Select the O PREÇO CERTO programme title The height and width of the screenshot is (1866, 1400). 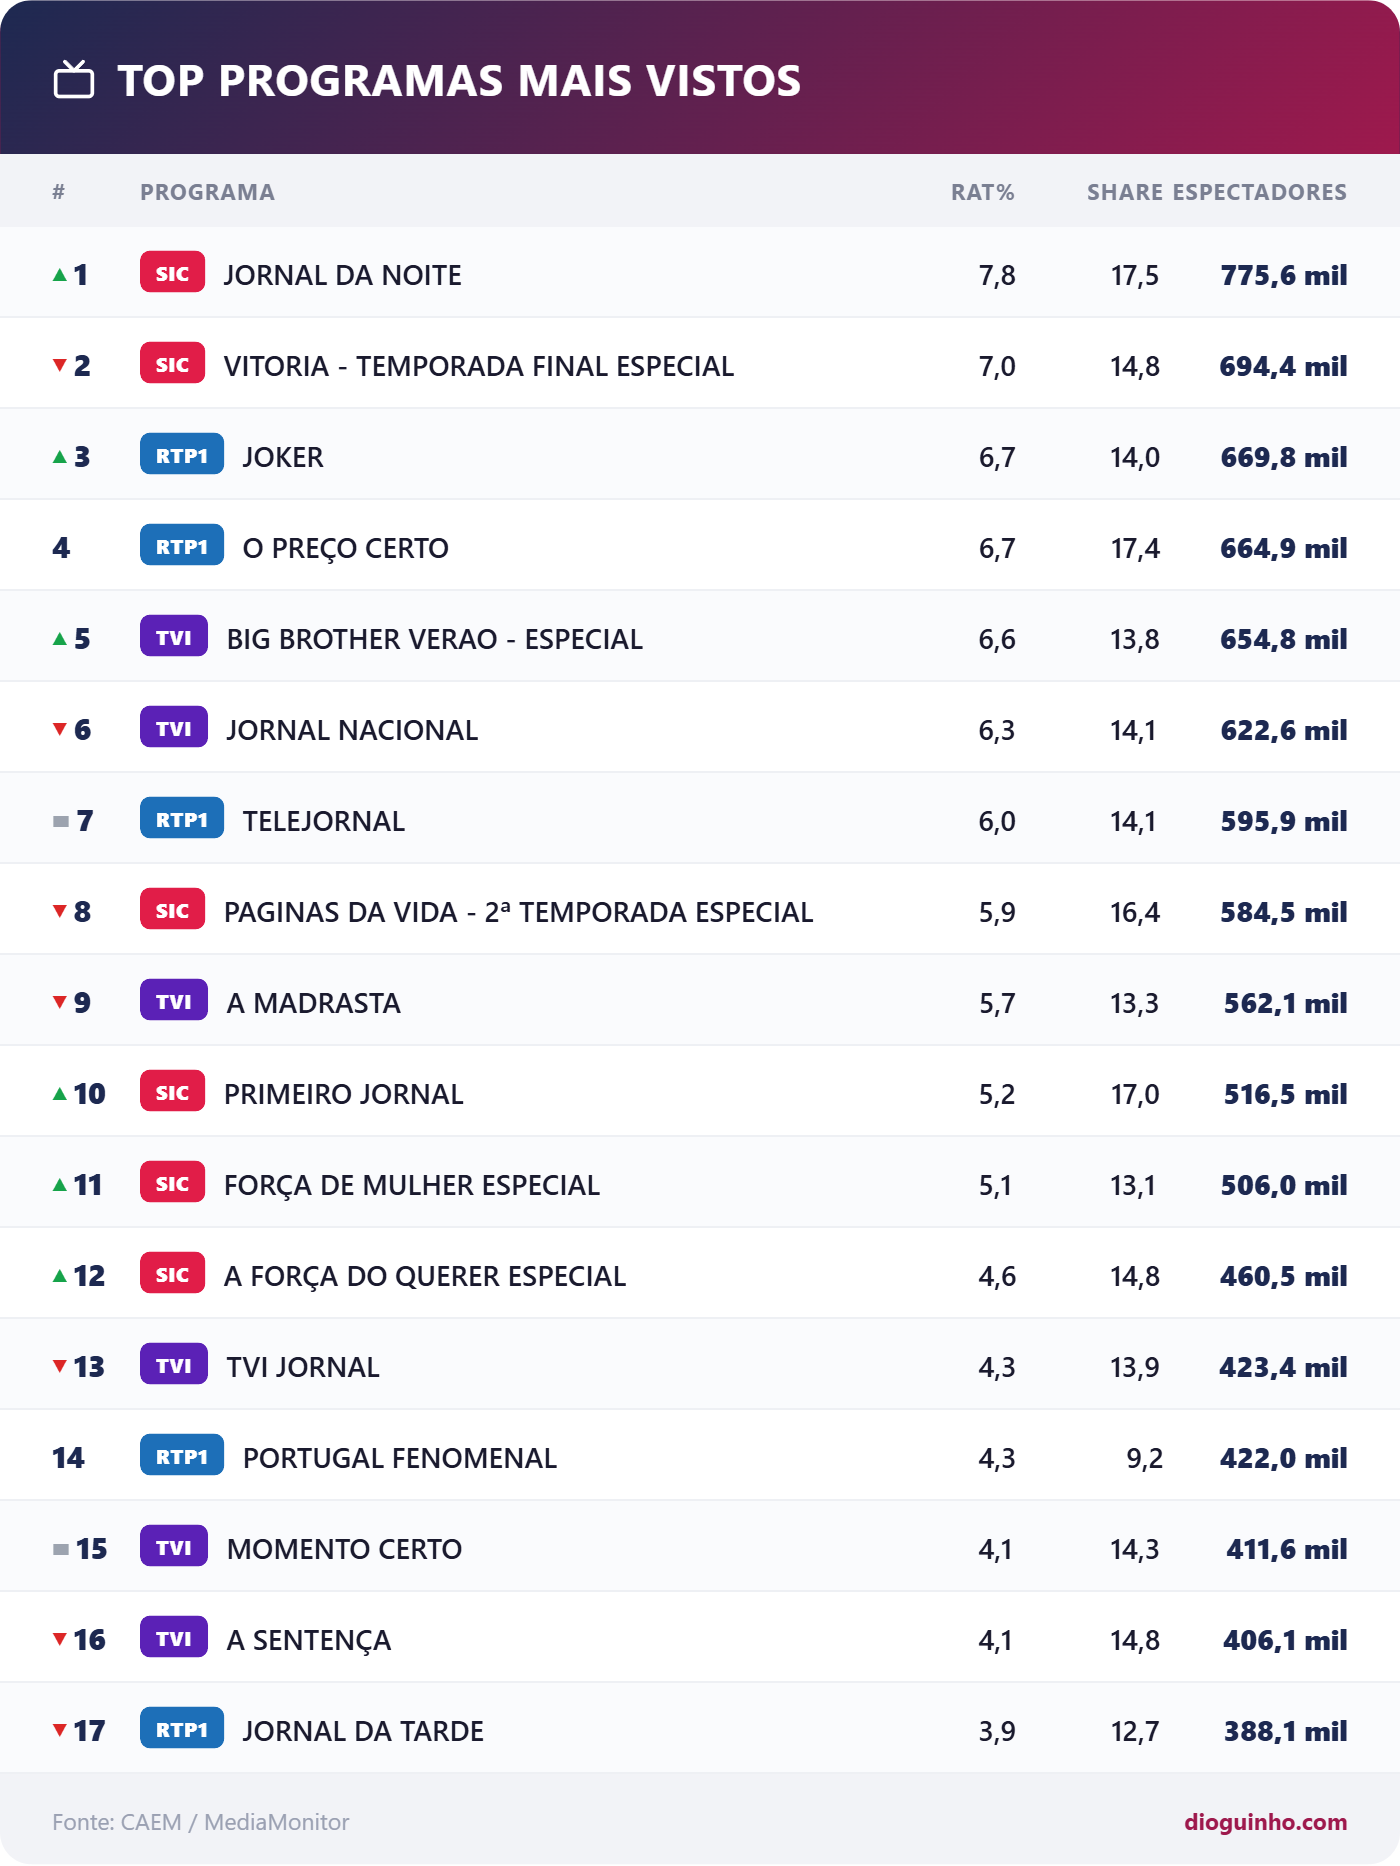point(346,548)
